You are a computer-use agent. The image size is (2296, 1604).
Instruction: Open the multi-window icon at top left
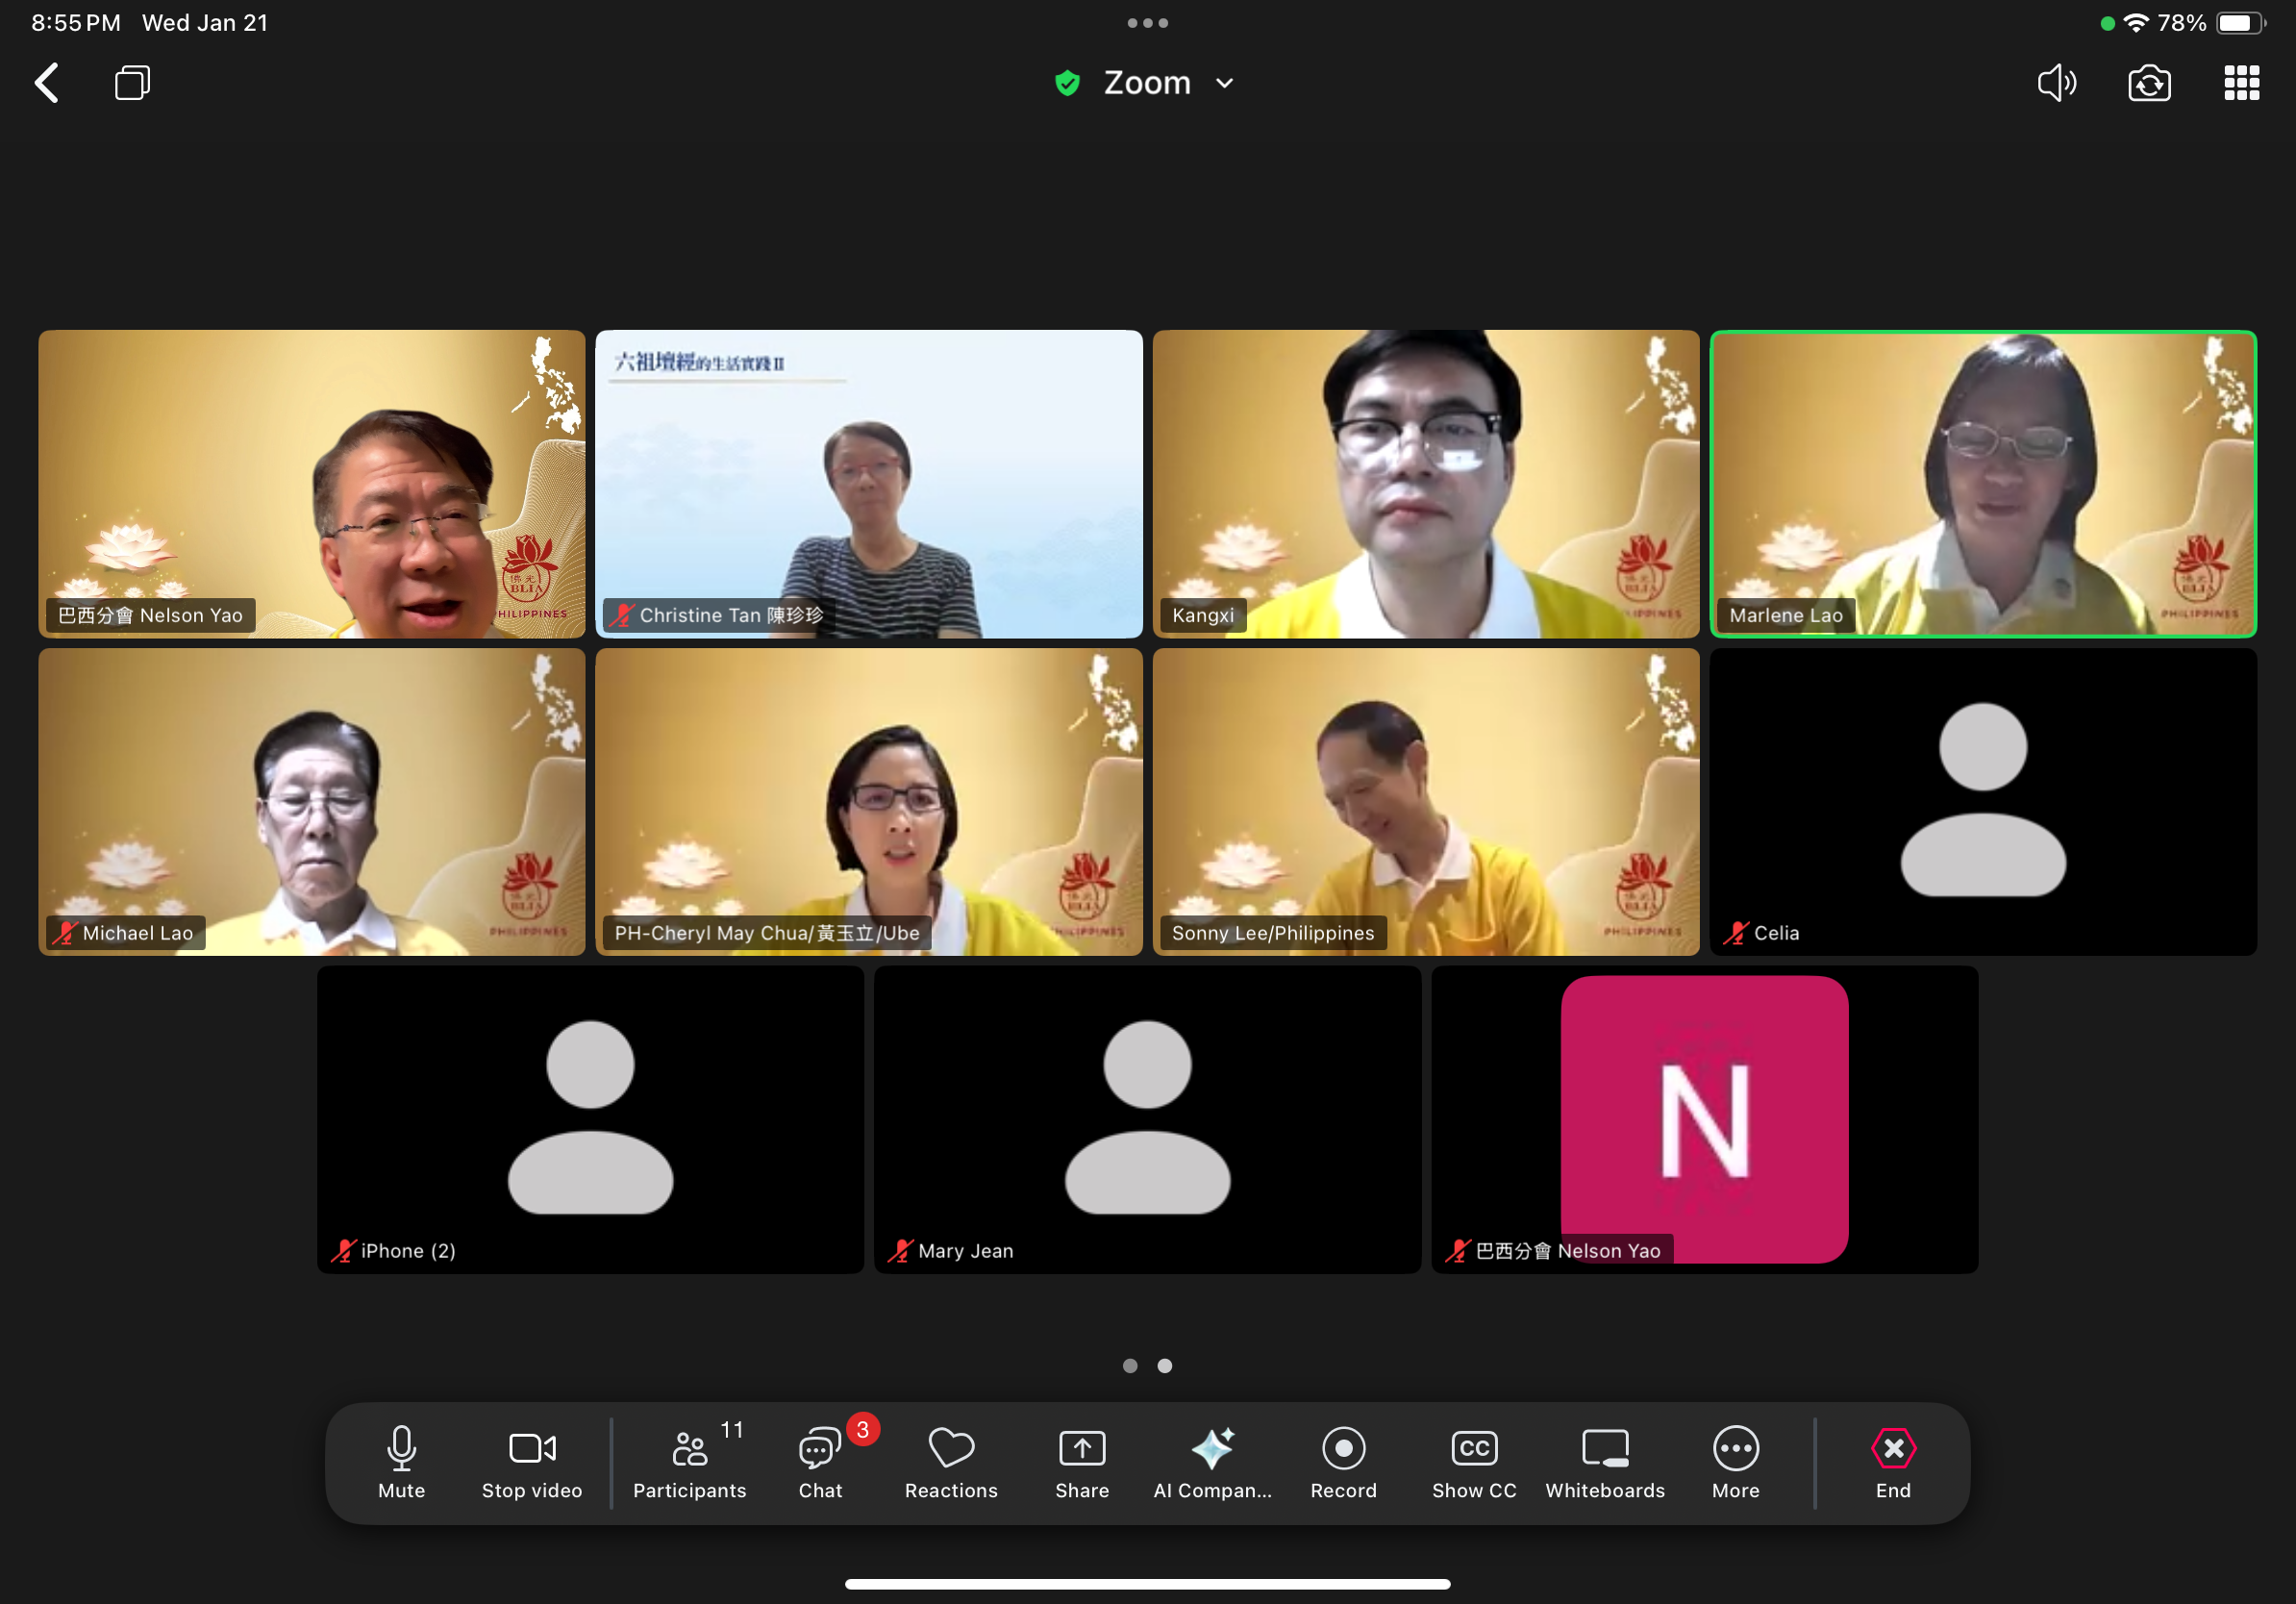pyautogui.click(x=132, y=83)
